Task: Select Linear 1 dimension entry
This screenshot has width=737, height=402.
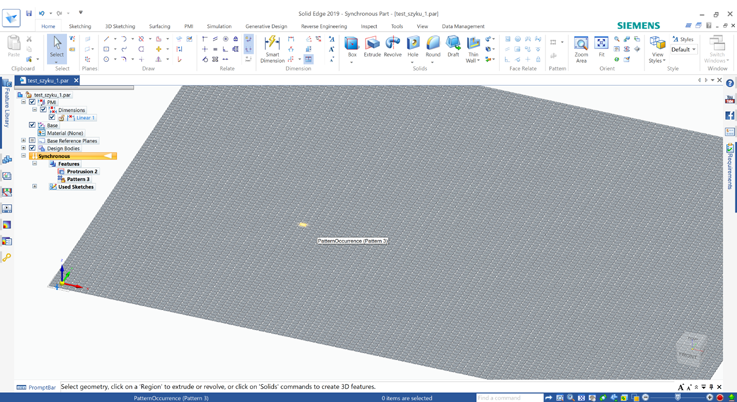Action: [85, 118]
